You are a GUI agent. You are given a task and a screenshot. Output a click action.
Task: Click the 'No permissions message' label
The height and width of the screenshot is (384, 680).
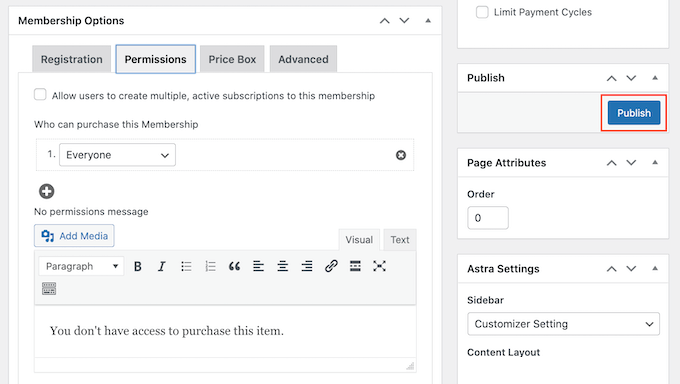click(91, 212)
